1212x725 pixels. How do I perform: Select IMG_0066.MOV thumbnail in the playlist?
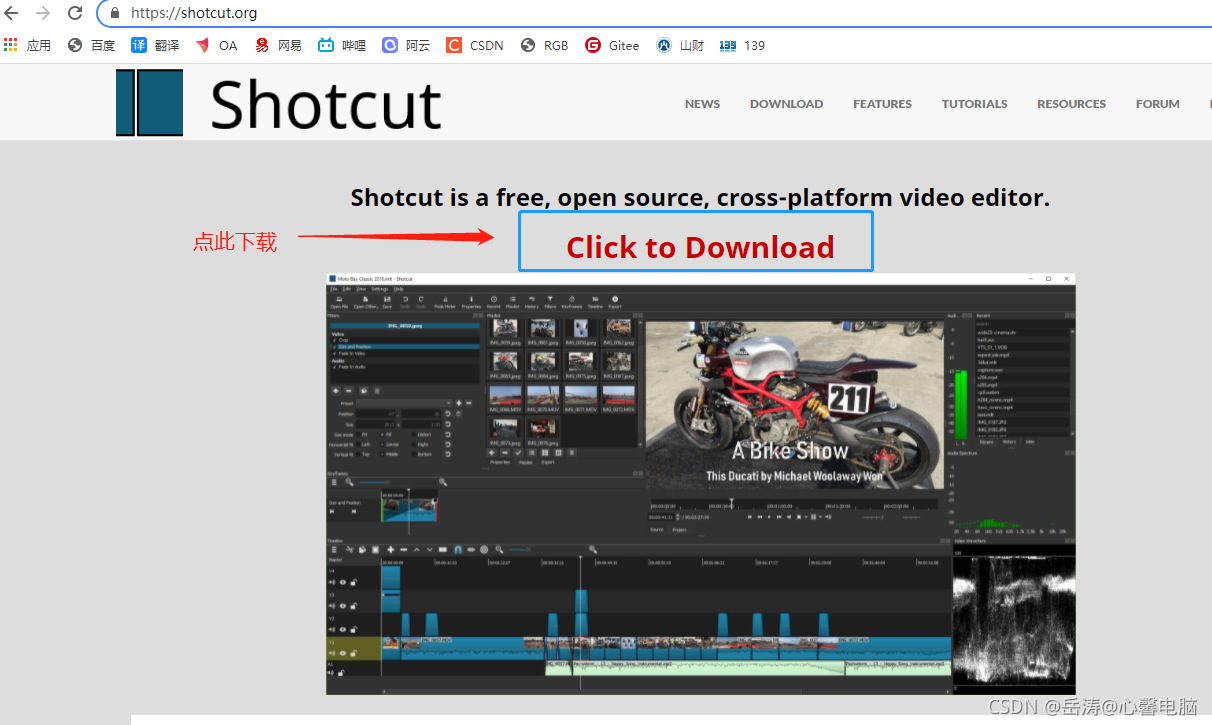(x=505, y=397)
